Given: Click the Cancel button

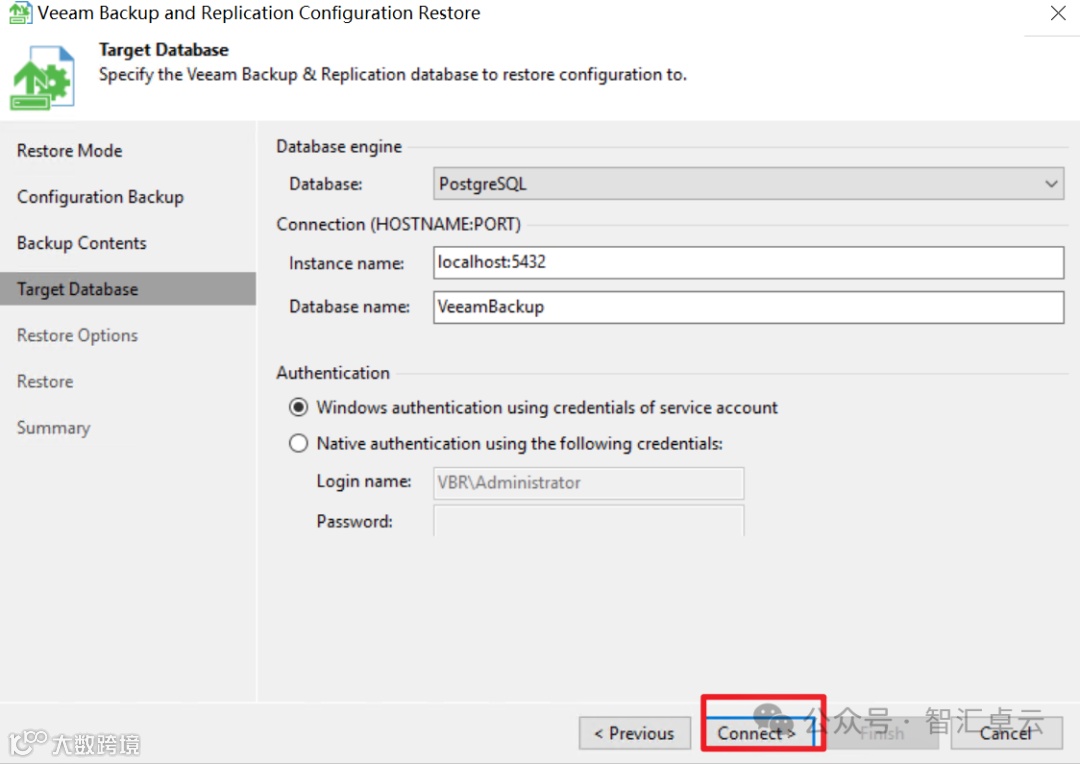Looking at the screenshot, I should pyautogui.click(x=1006, y=733).
